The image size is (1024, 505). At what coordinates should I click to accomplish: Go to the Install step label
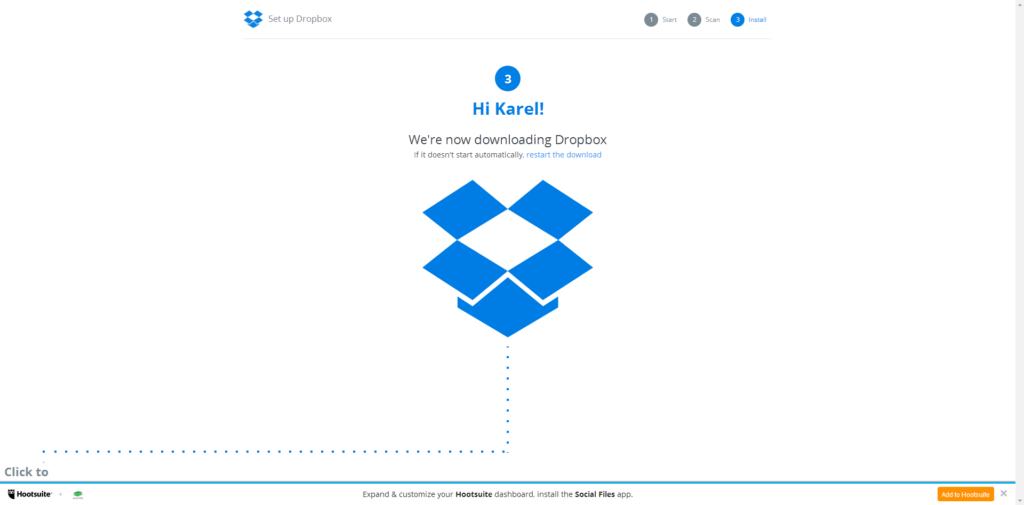coord(758,20)
